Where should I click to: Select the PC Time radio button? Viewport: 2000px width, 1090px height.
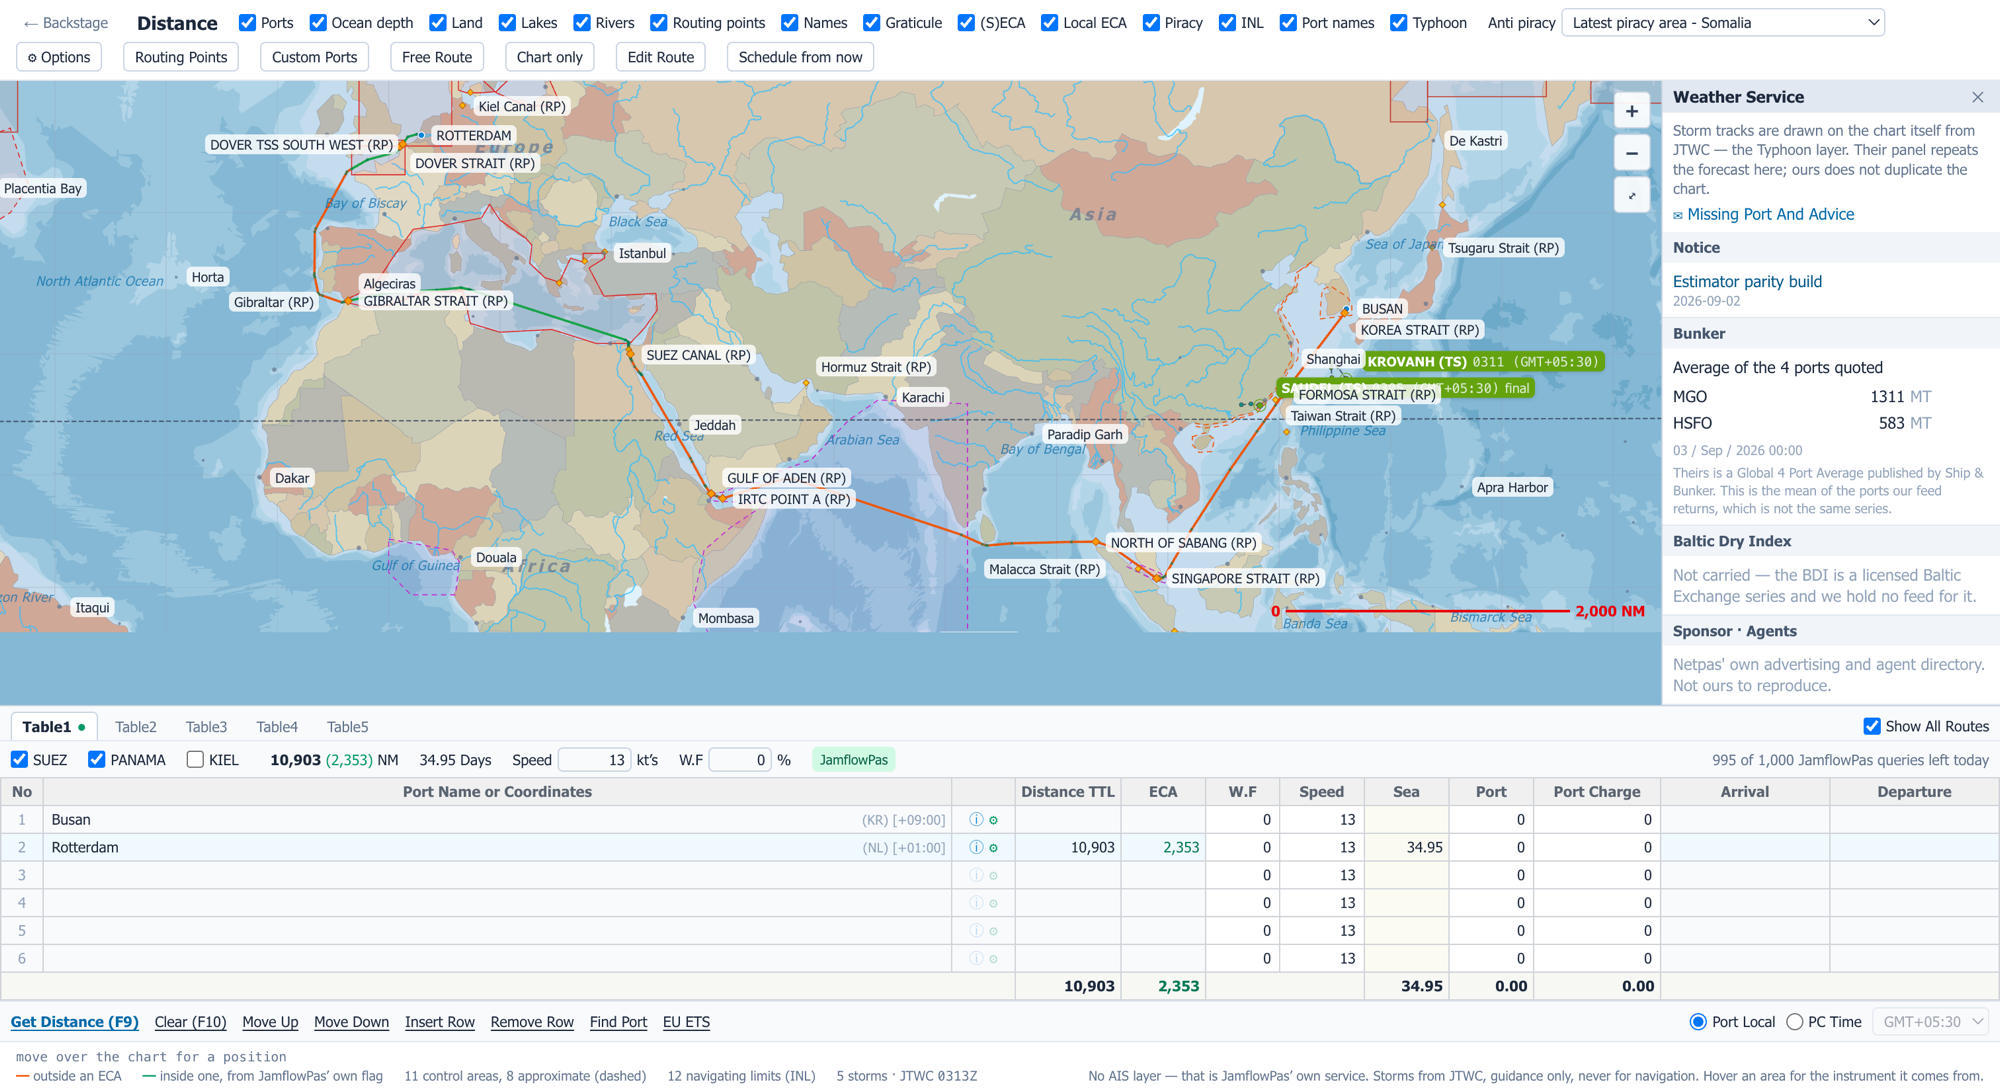1795,1022
